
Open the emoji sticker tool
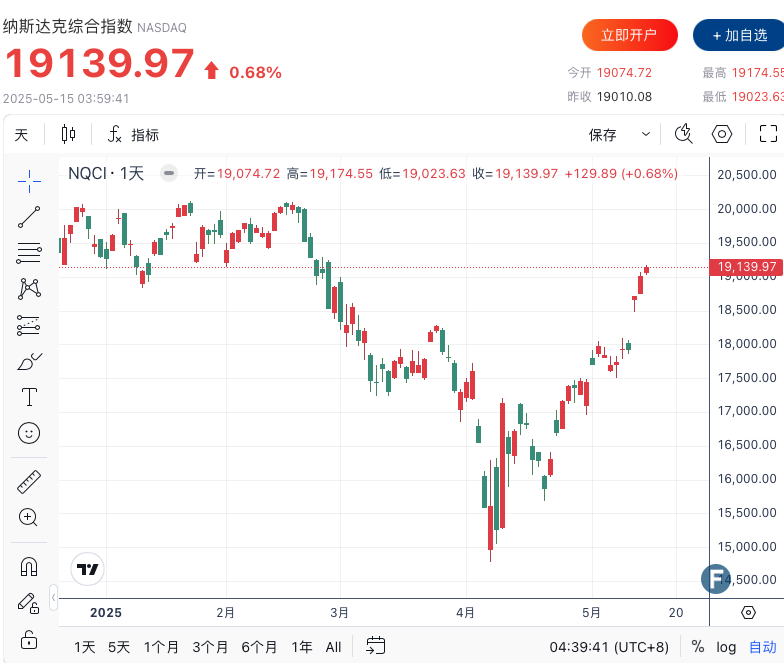[29, 433]
